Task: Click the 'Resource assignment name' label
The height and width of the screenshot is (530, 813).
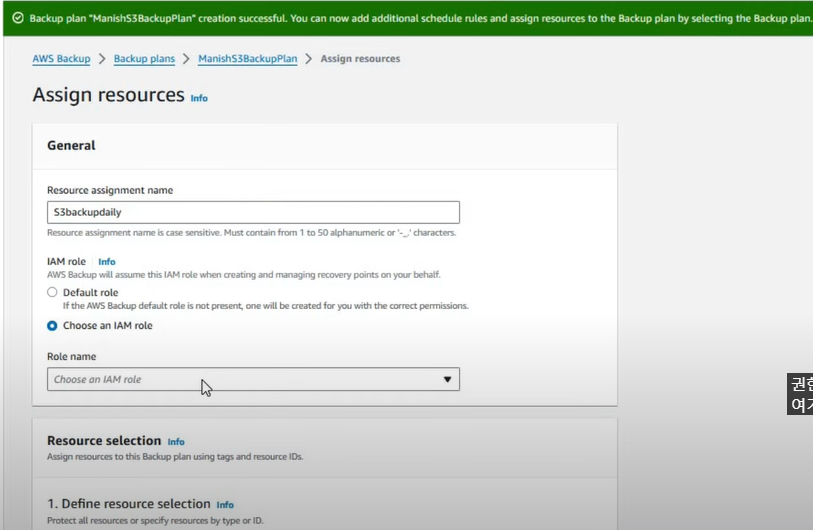Action: click(x=110, y=190)
